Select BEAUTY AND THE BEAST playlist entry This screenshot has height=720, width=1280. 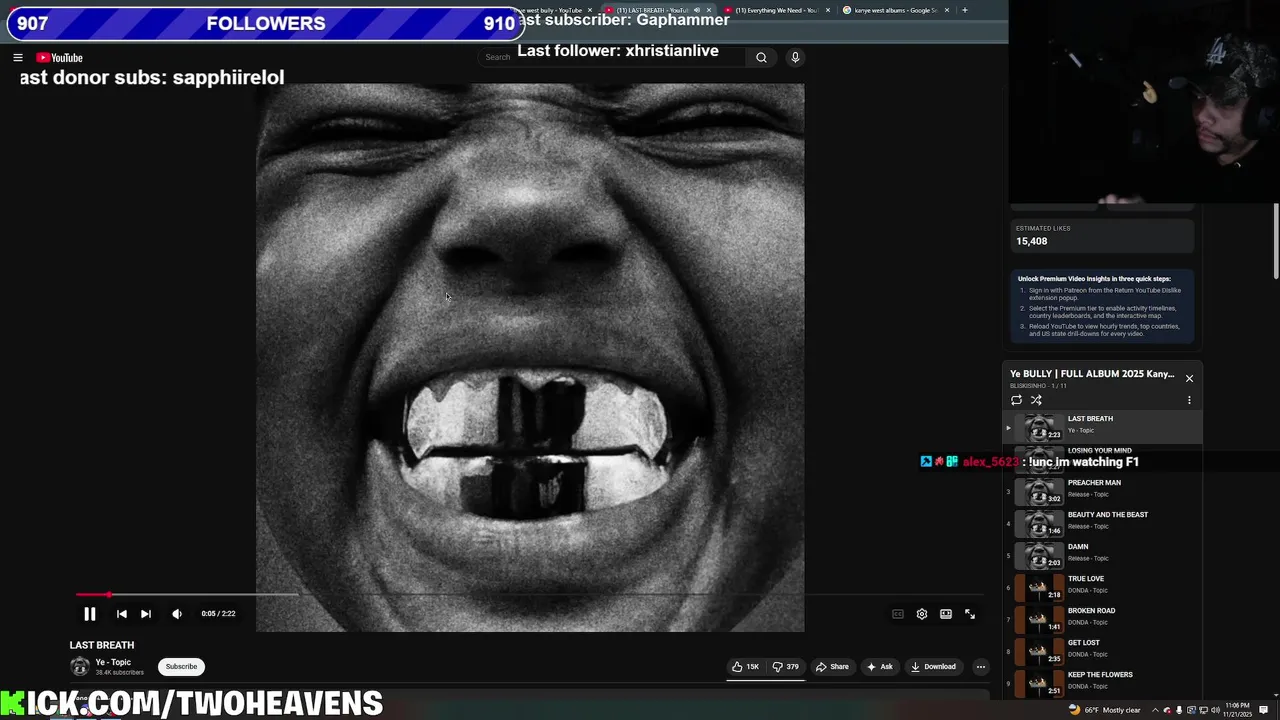(x=1103, y=523)
